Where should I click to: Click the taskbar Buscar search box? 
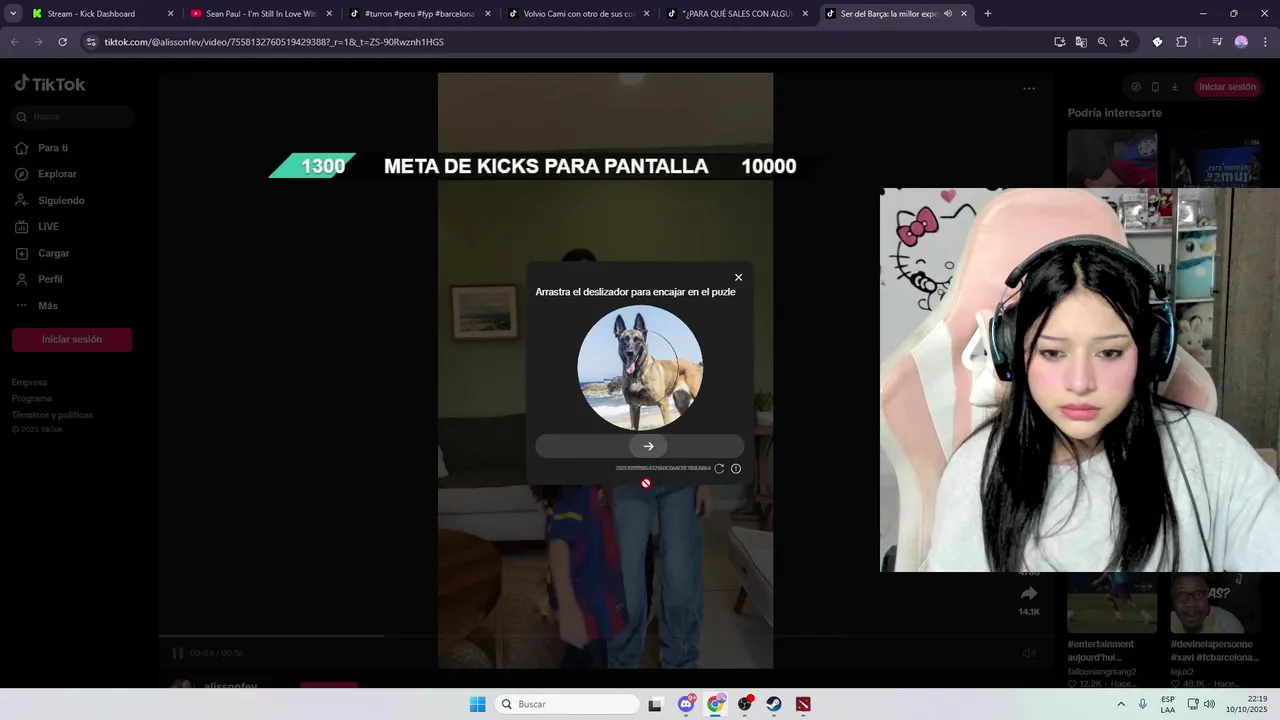pyautogui.click(x=568, y=704)
